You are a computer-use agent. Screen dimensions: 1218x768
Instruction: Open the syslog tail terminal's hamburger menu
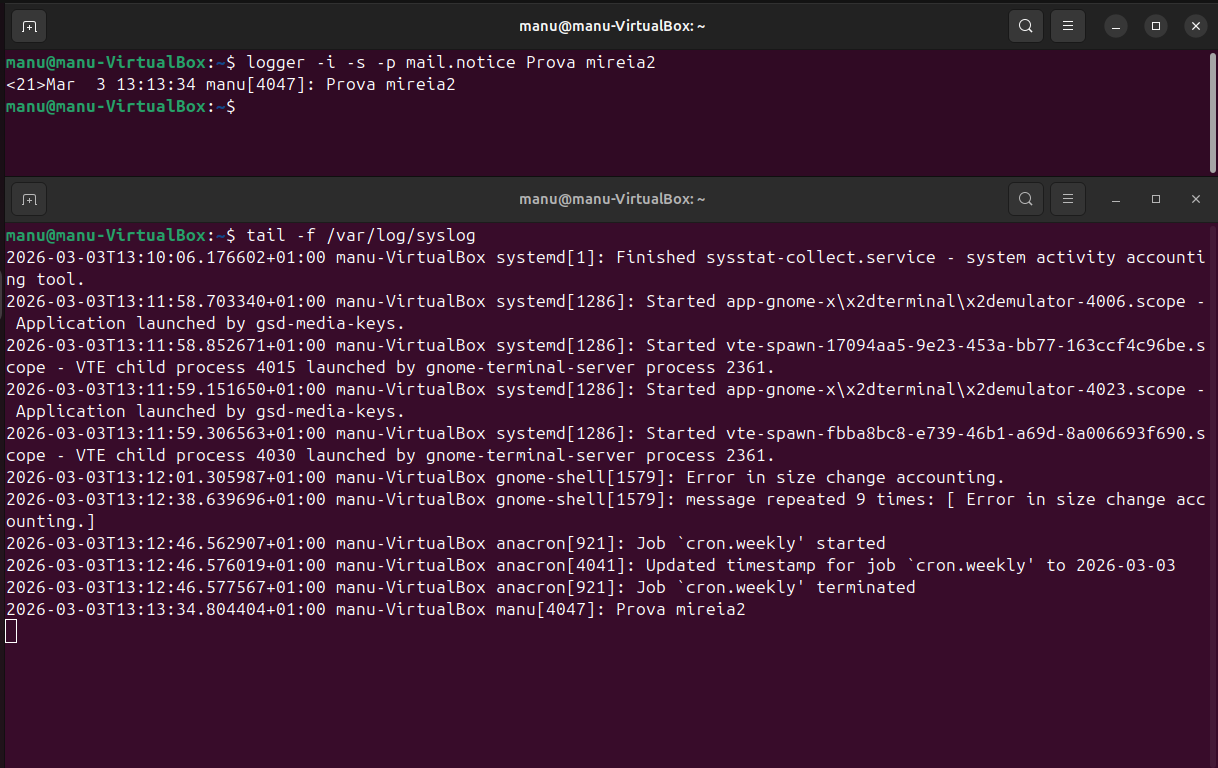click(1068, 199)
